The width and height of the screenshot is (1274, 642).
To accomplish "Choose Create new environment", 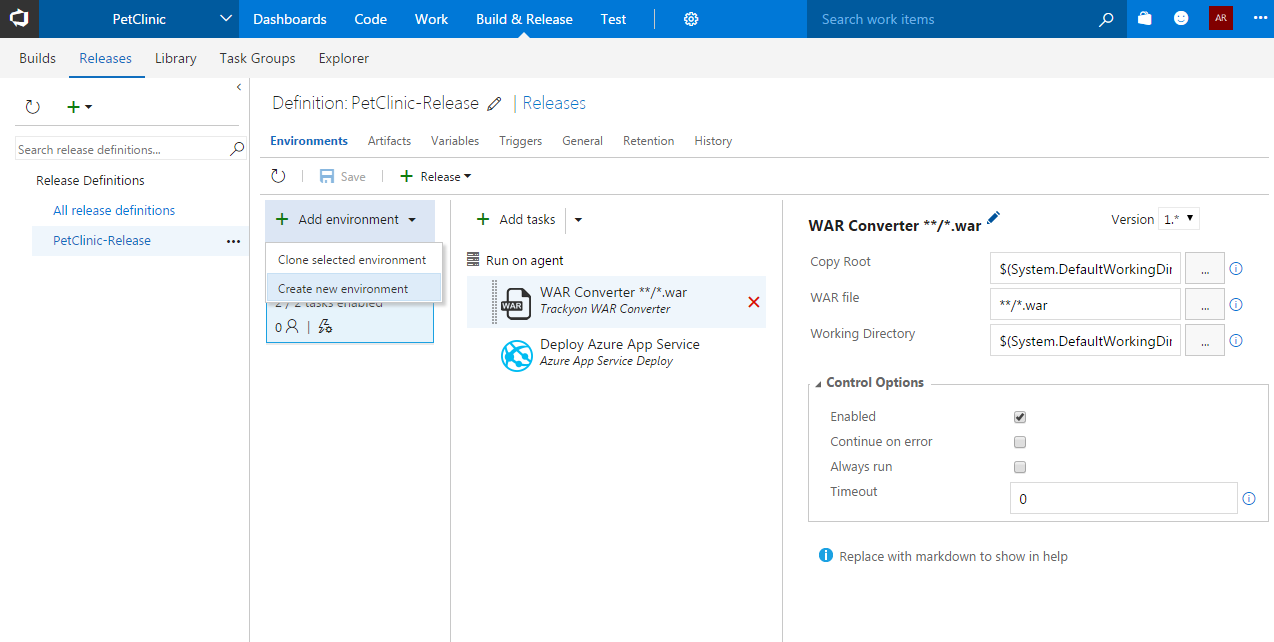I will pyautogui.click(x=352, y=289).
